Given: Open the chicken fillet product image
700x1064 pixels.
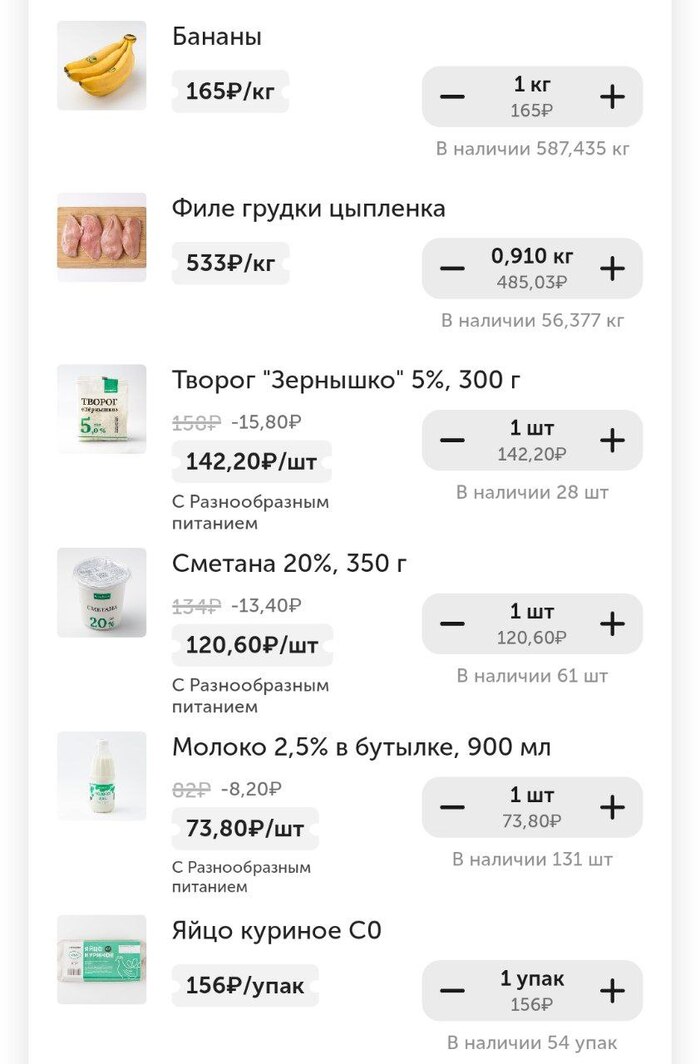Looking at the screenshot, I should tap(102, 237).
